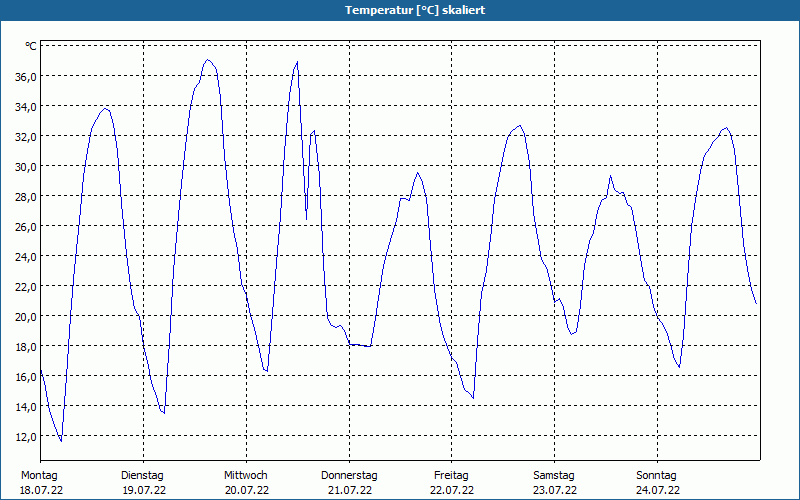
Task: Click the Tuesday temperature peak near 37°C
Action: pos(207,60)
